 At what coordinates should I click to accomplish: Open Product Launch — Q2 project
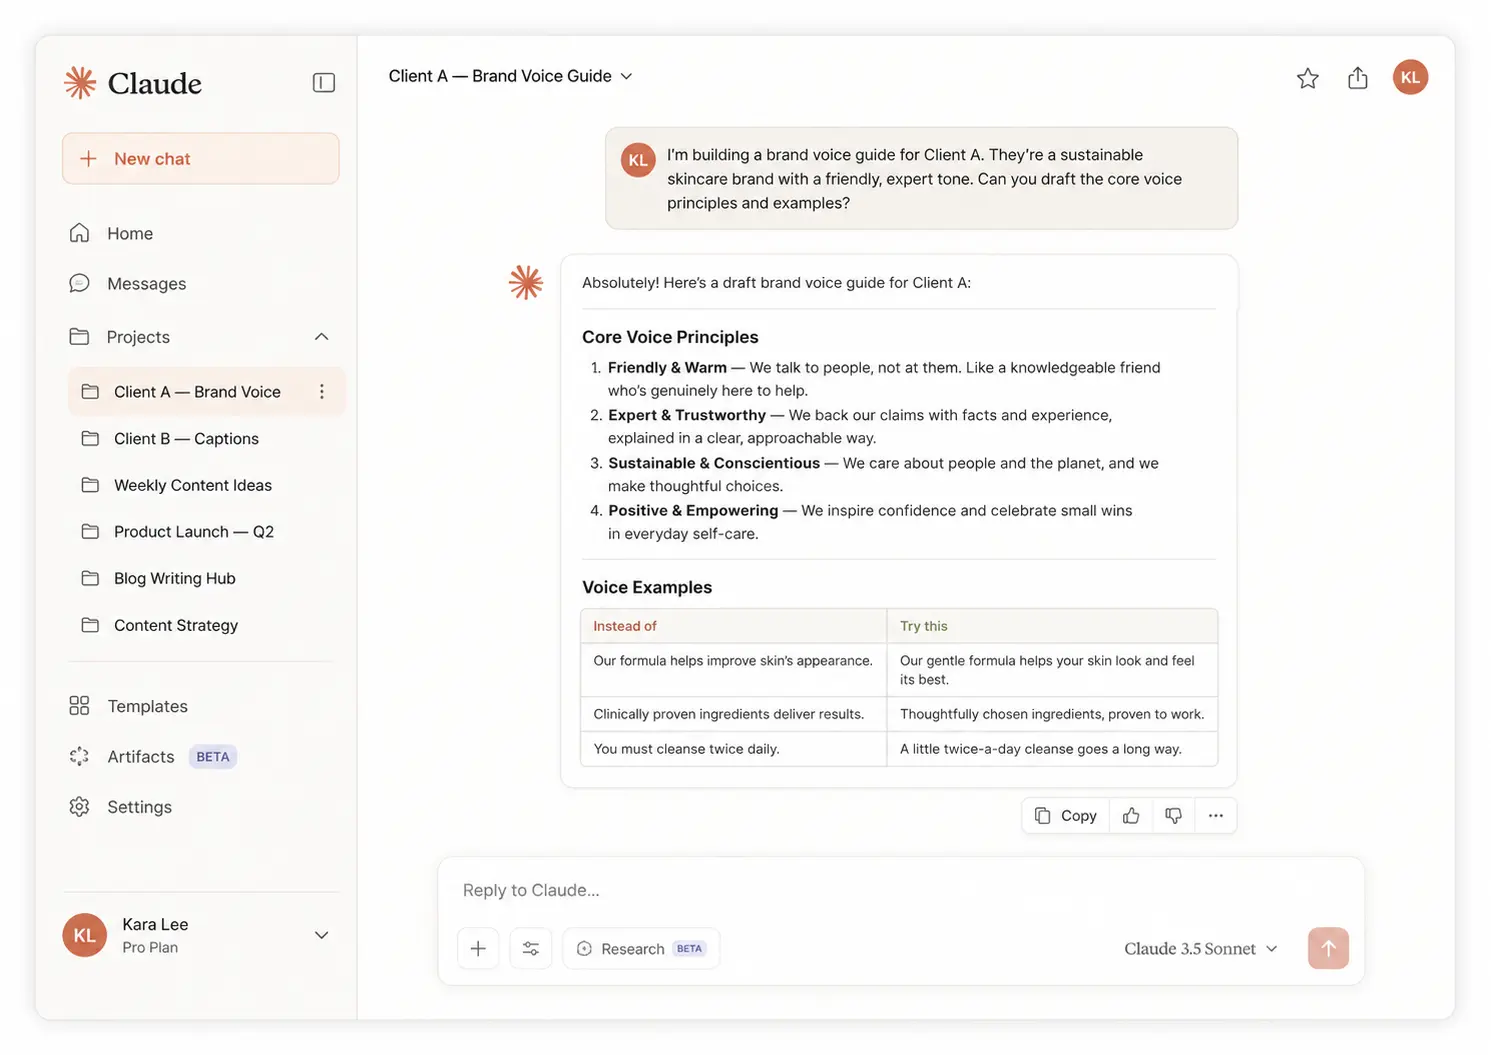pos(194,532)
